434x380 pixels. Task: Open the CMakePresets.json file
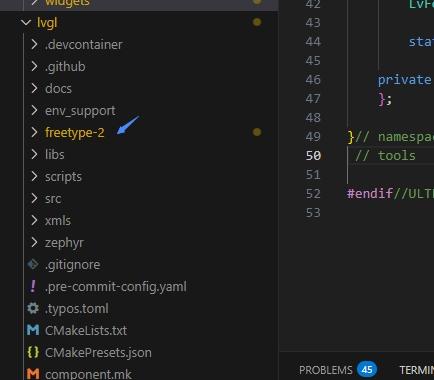point(98,352)
